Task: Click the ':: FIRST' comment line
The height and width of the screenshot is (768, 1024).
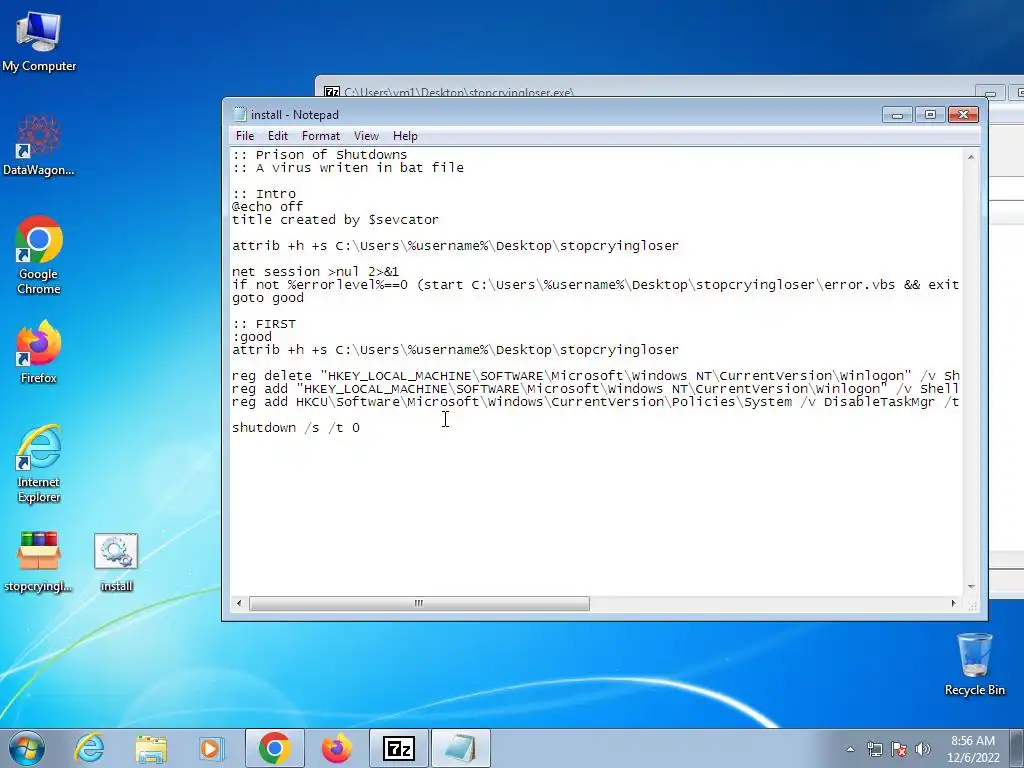Action: tap(264, 324)
